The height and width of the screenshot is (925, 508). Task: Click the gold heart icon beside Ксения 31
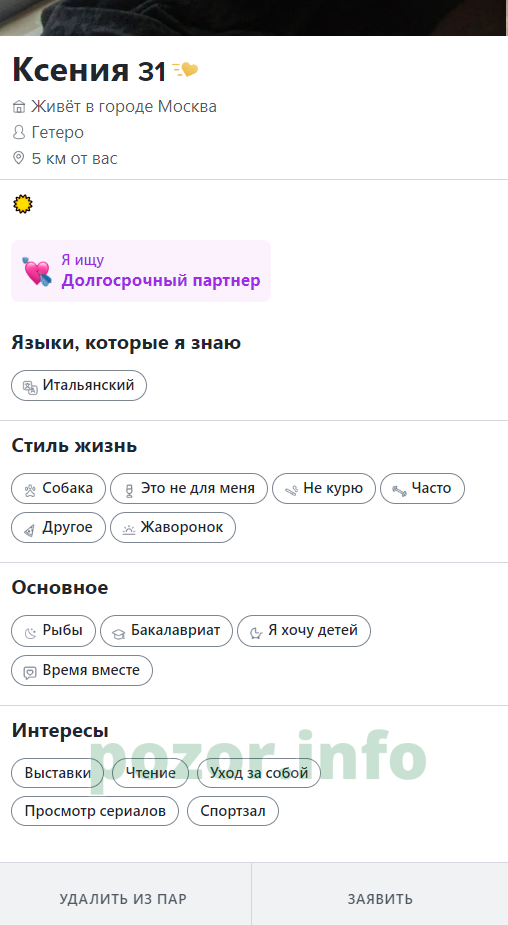pyautogui.click(x=185, y=70)
